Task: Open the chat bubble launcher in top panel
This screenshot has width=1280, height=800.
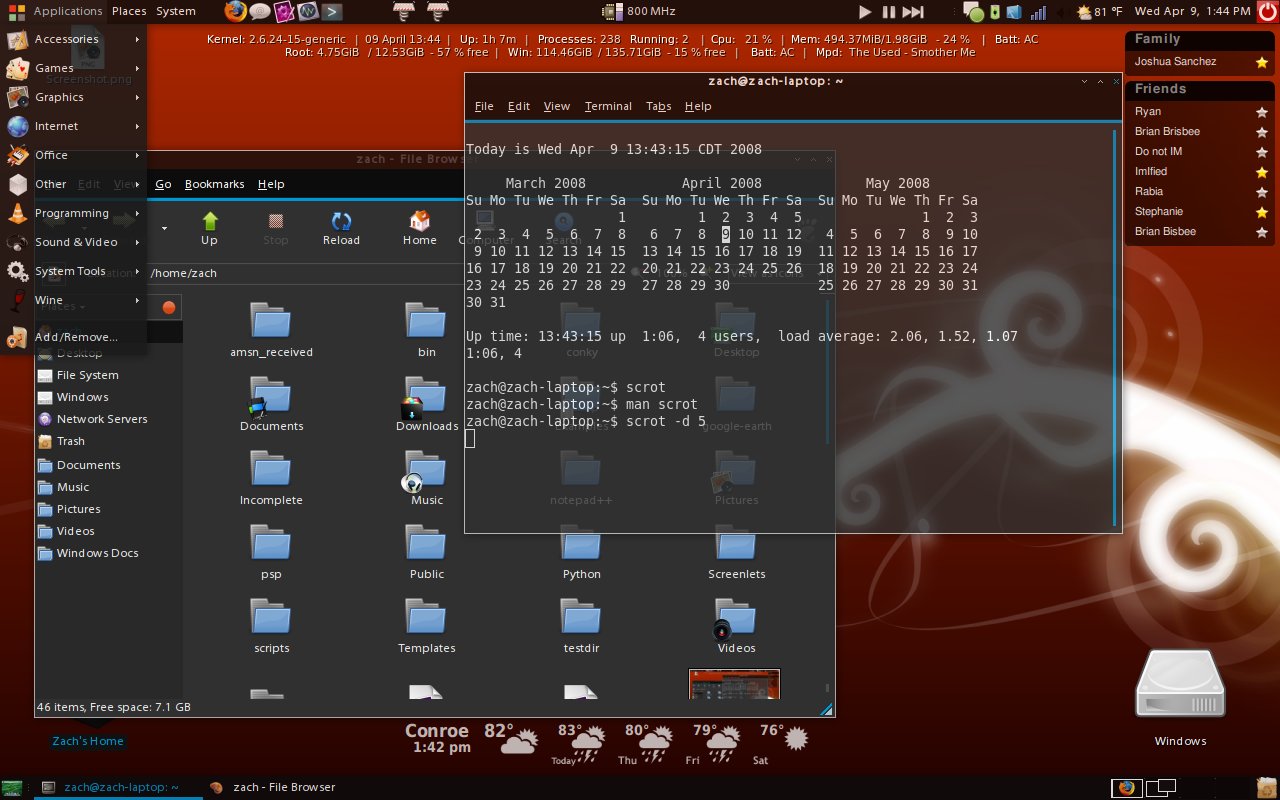Action: click(x=259, y=12)
